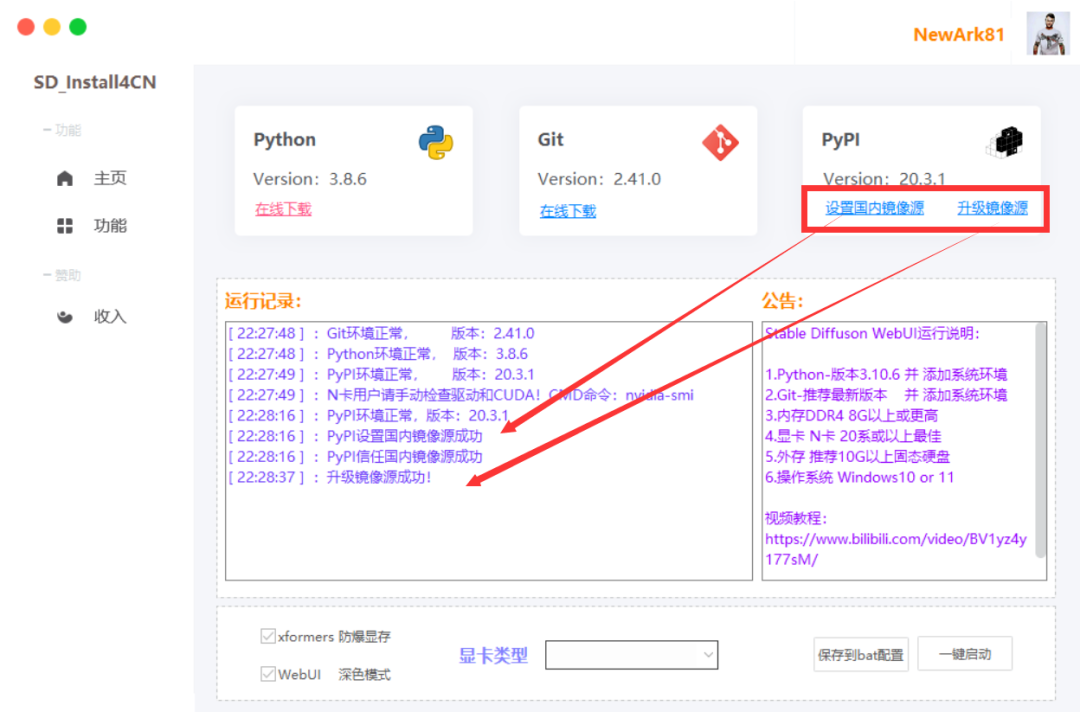The image size is (1080, 712).
Task: Open the NewArk81 avatar picture
Action: (1048, 33)
